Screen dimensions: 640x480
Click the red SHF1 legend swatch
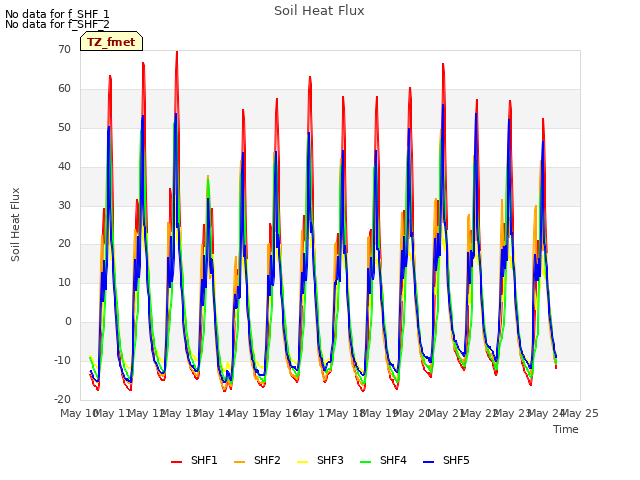176,461
